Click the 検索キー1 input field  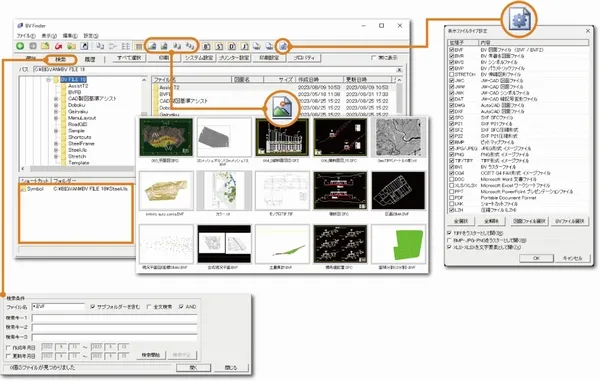(x=114, y=318)
